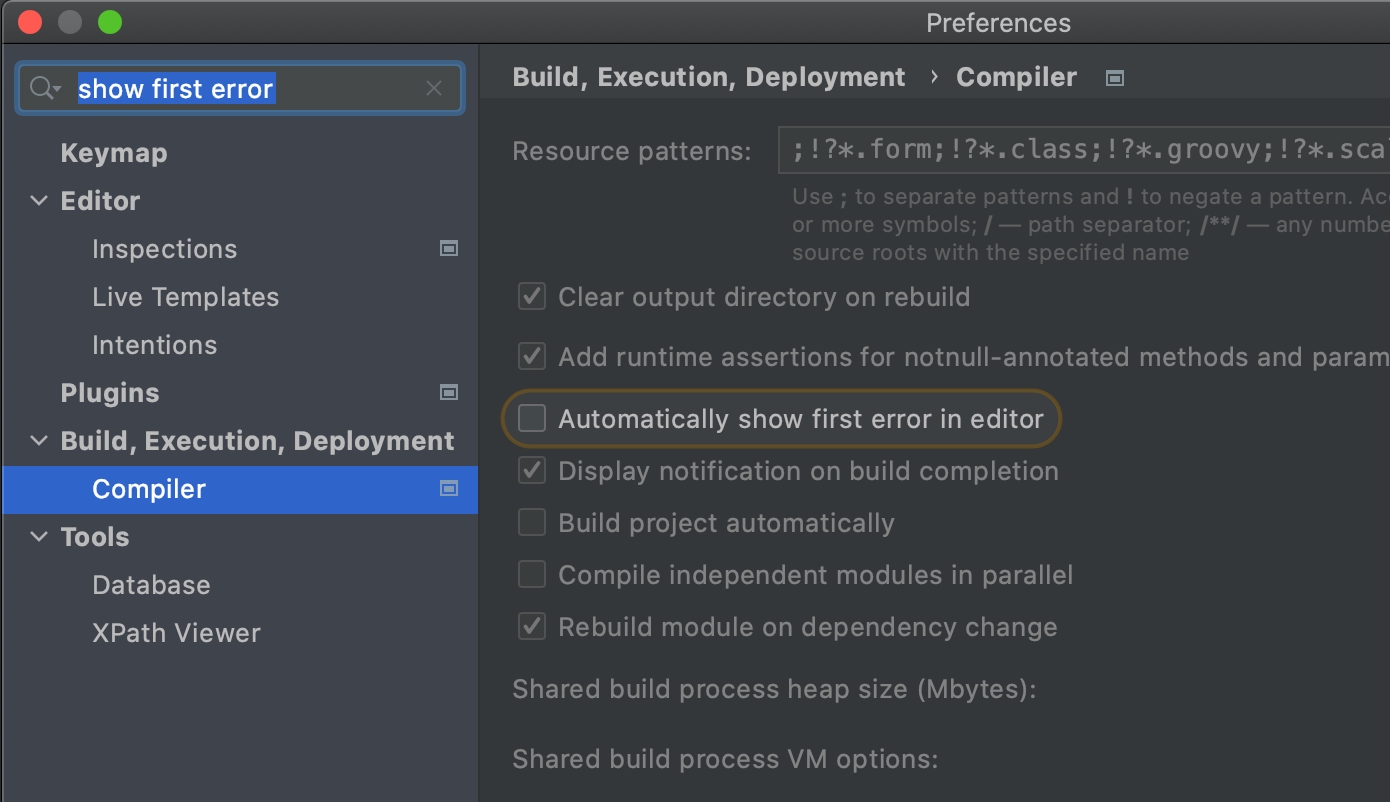This screenshot has height=802, width=1390.
Task: Uncheck Display notification on build completion
Action: [532, 471]
